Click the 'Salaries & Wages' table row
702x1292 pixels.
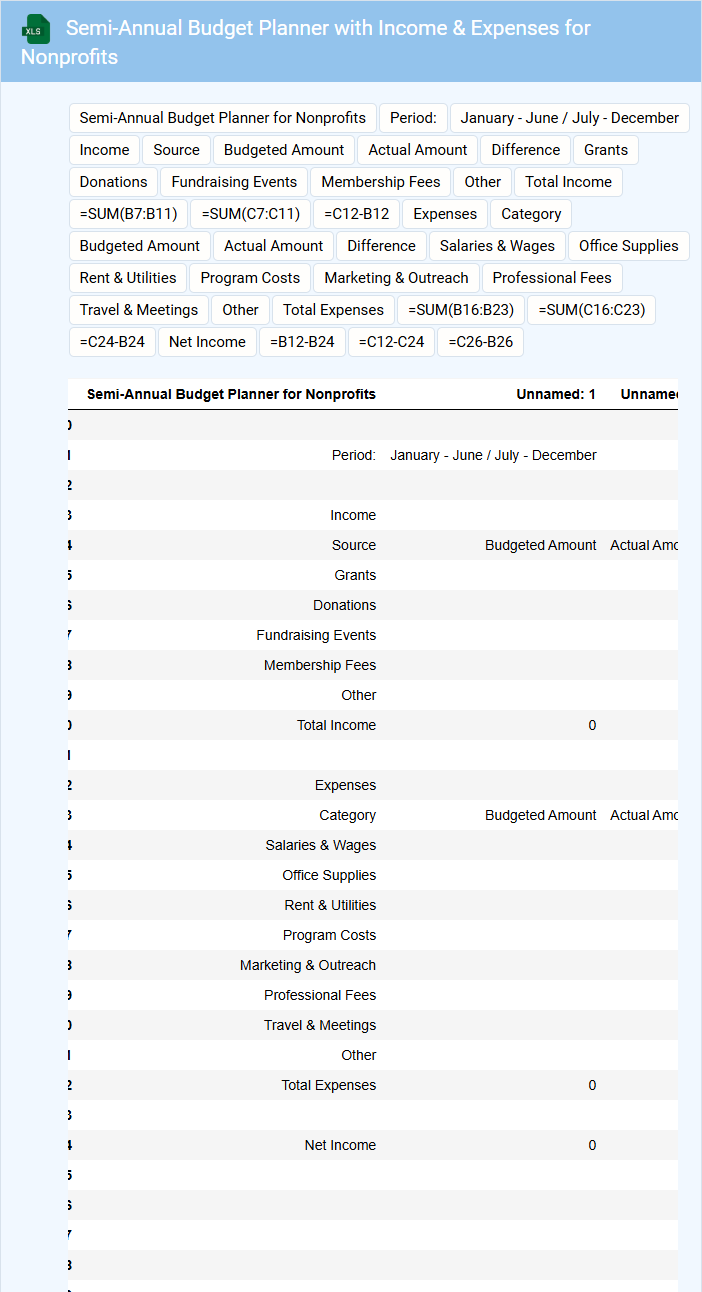[x=373, y=845]
